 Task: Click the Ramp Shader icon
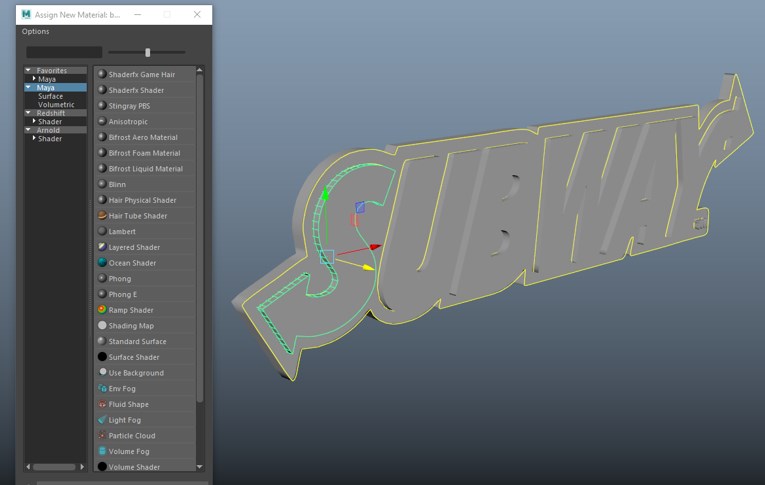click(102, 309)
